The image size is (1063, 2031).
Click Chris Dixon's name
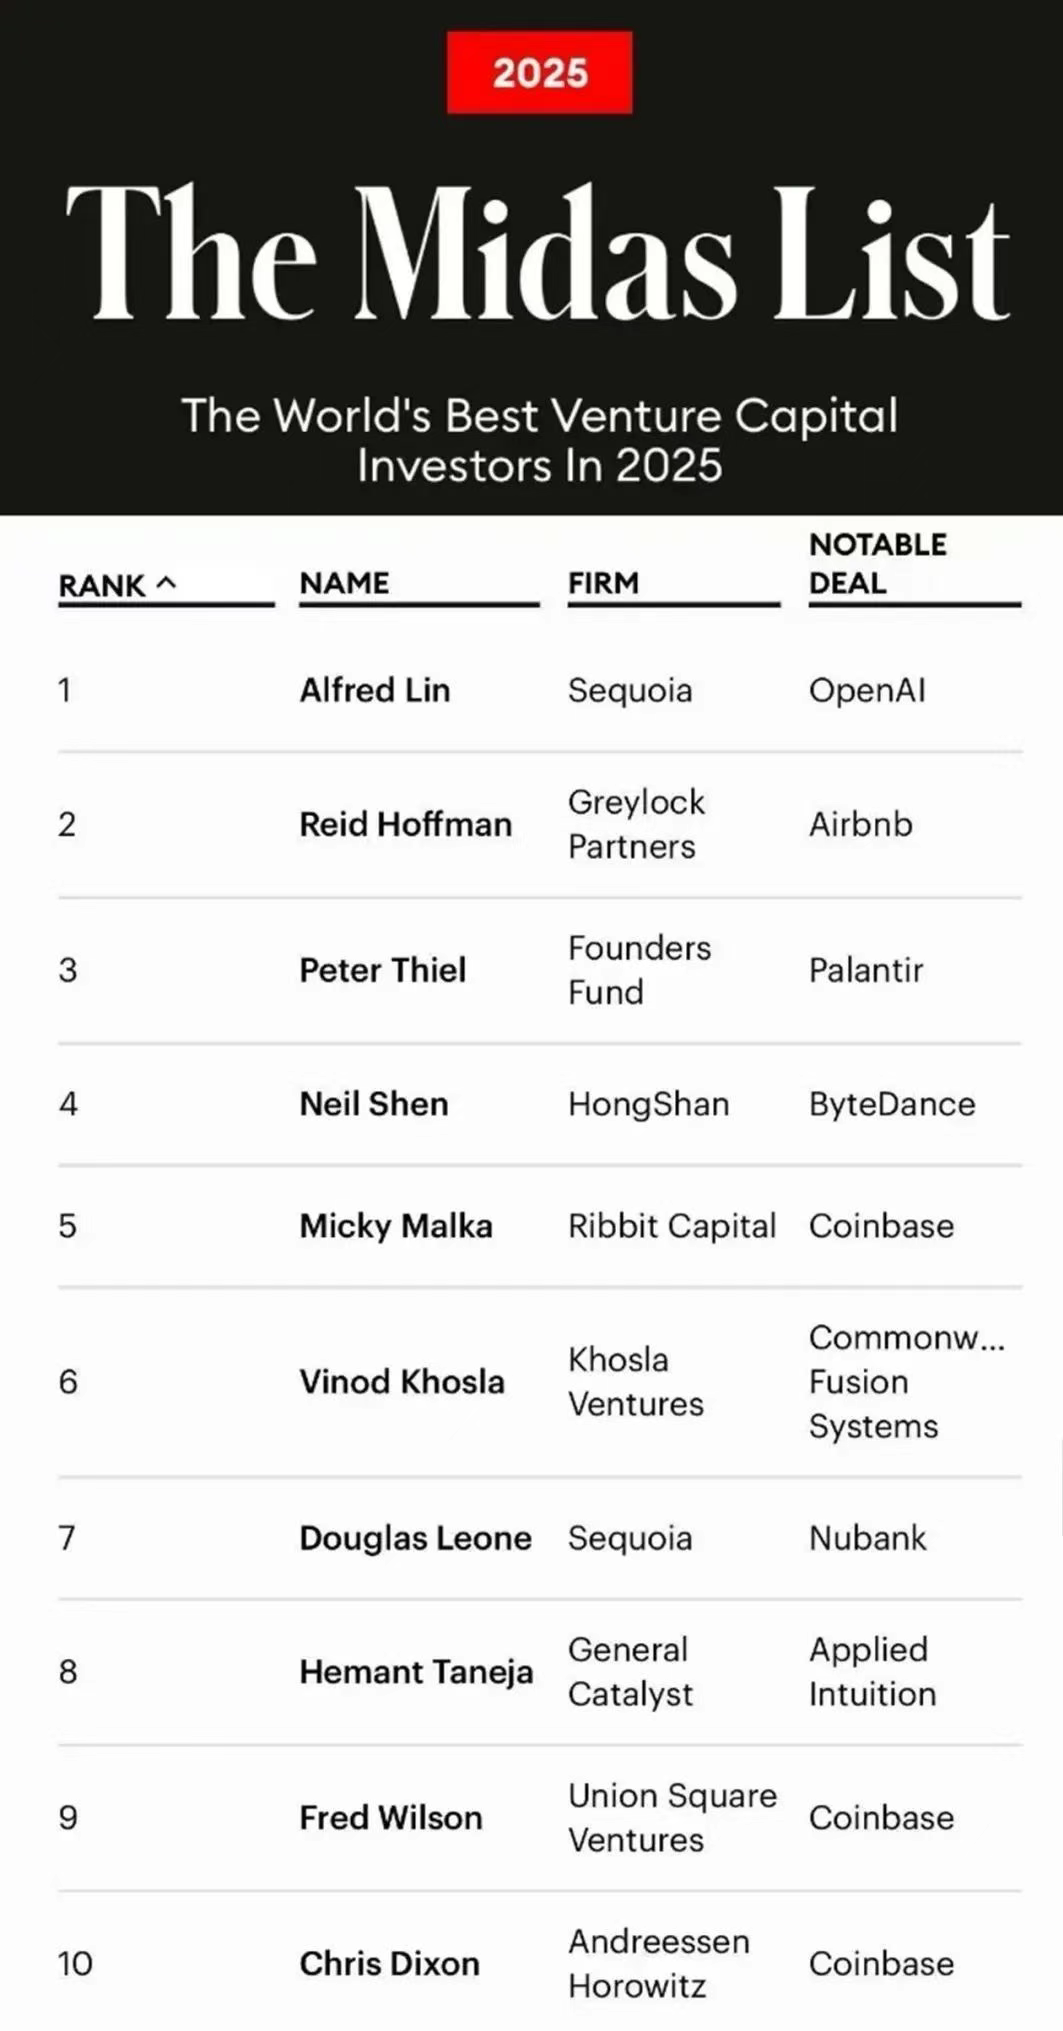pos(389,1964)
